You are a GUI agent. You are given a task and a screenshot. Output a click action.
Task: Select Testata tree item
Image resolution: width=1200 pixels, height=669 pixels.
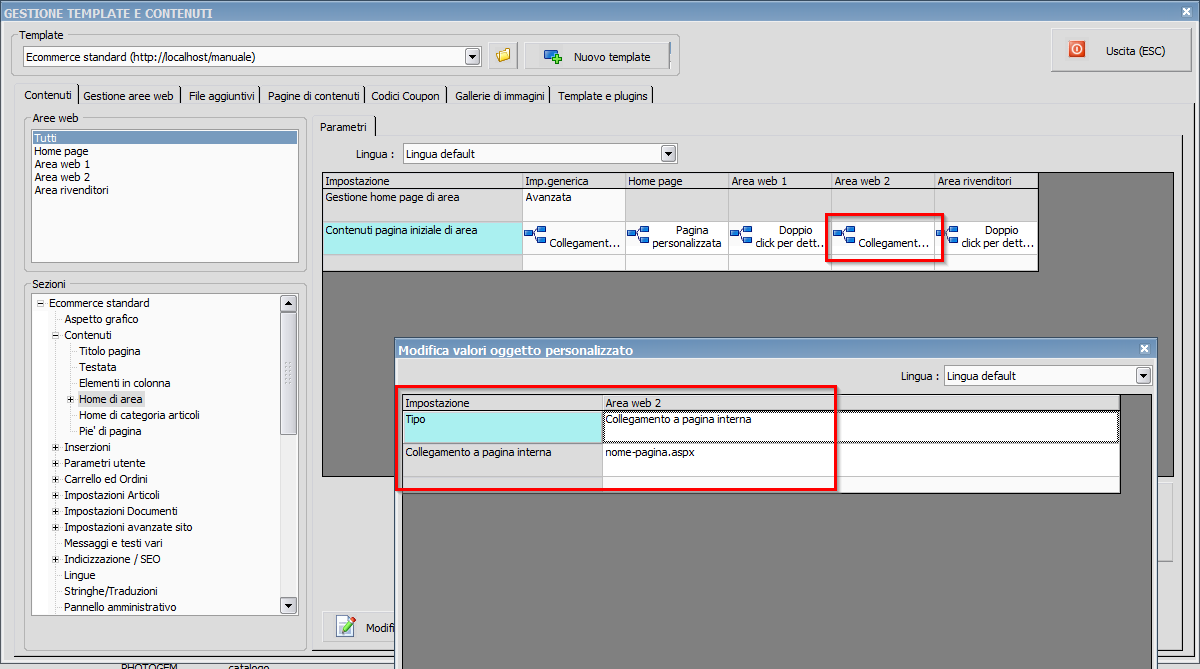point(98,367)
